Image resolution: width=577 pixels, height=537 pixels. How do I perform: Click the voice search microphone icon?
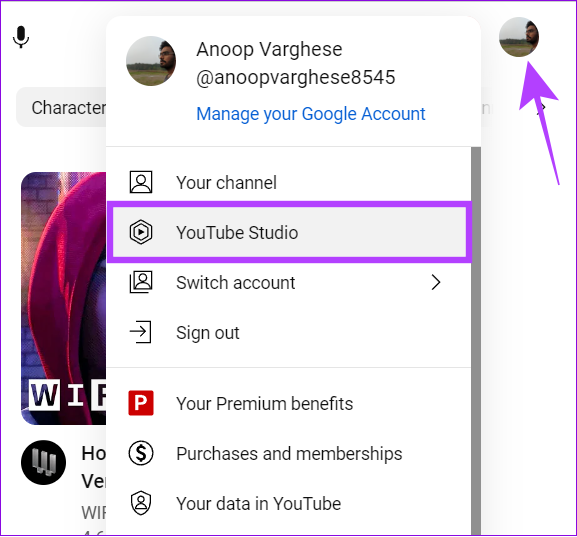point(21,37)
